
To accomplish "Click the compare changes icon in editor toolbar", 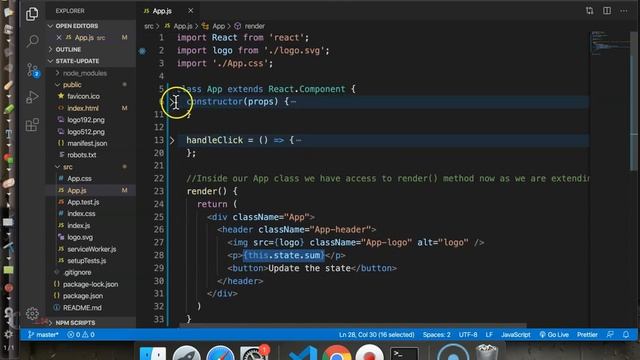I will point(589,11).
